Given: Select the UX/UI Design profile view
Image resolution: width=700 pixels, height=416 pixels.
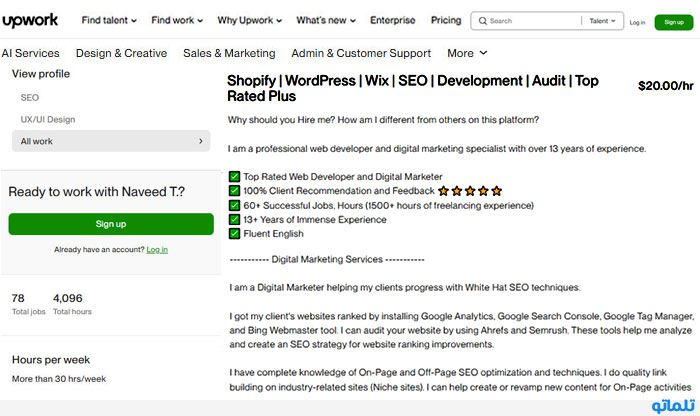Looking at the screenshot, I should point(48,119).
